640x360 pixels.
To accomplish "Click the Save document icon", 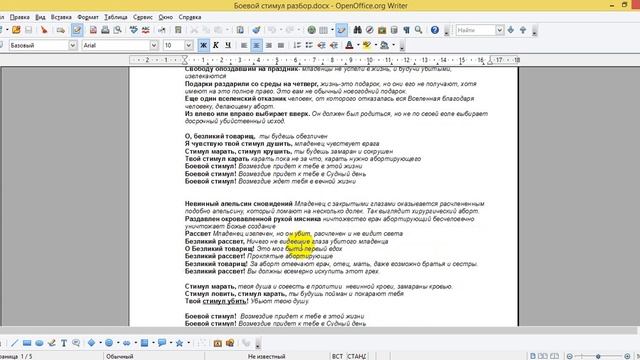I will (x=28, y=30).
